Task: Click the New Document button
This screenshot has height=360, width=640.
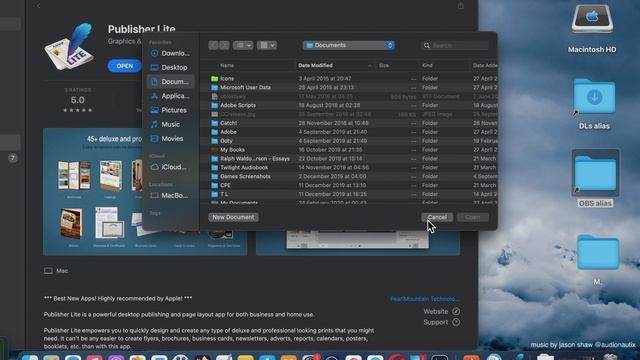Action: tap(233, 217)
